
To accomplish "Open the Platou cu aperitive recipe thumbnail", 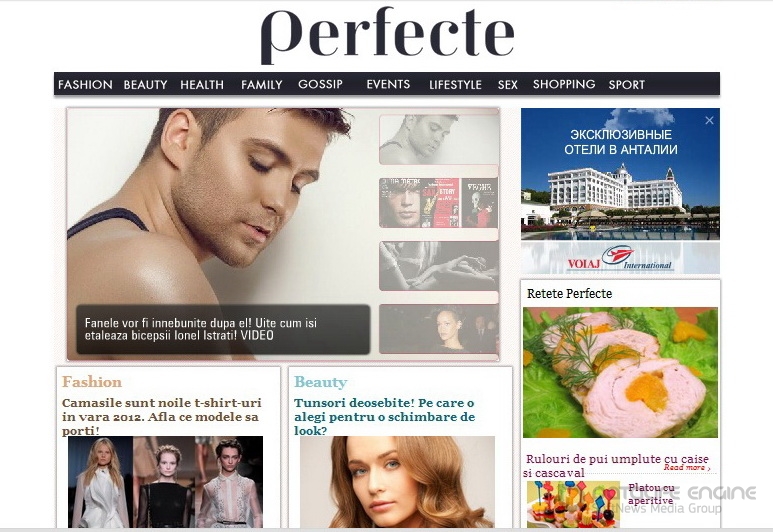I will [x=573, y=504].
